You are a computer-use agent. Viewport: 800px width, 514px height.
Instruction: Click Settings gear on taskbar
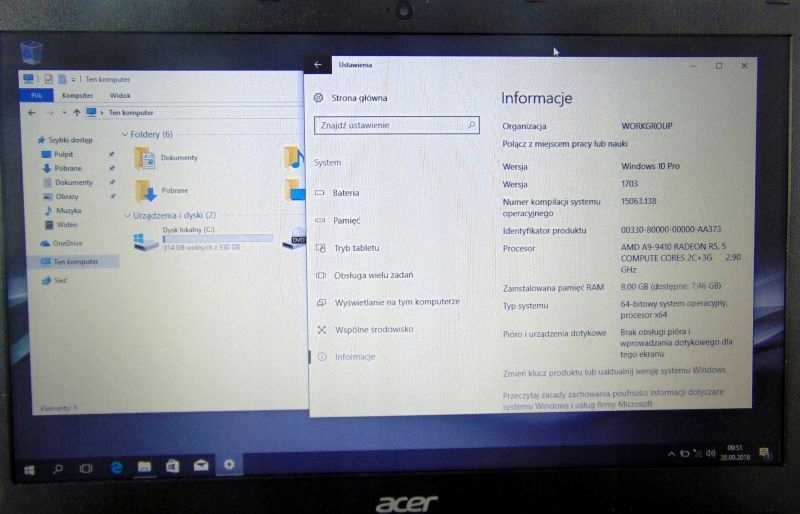[x=229, y=464]
